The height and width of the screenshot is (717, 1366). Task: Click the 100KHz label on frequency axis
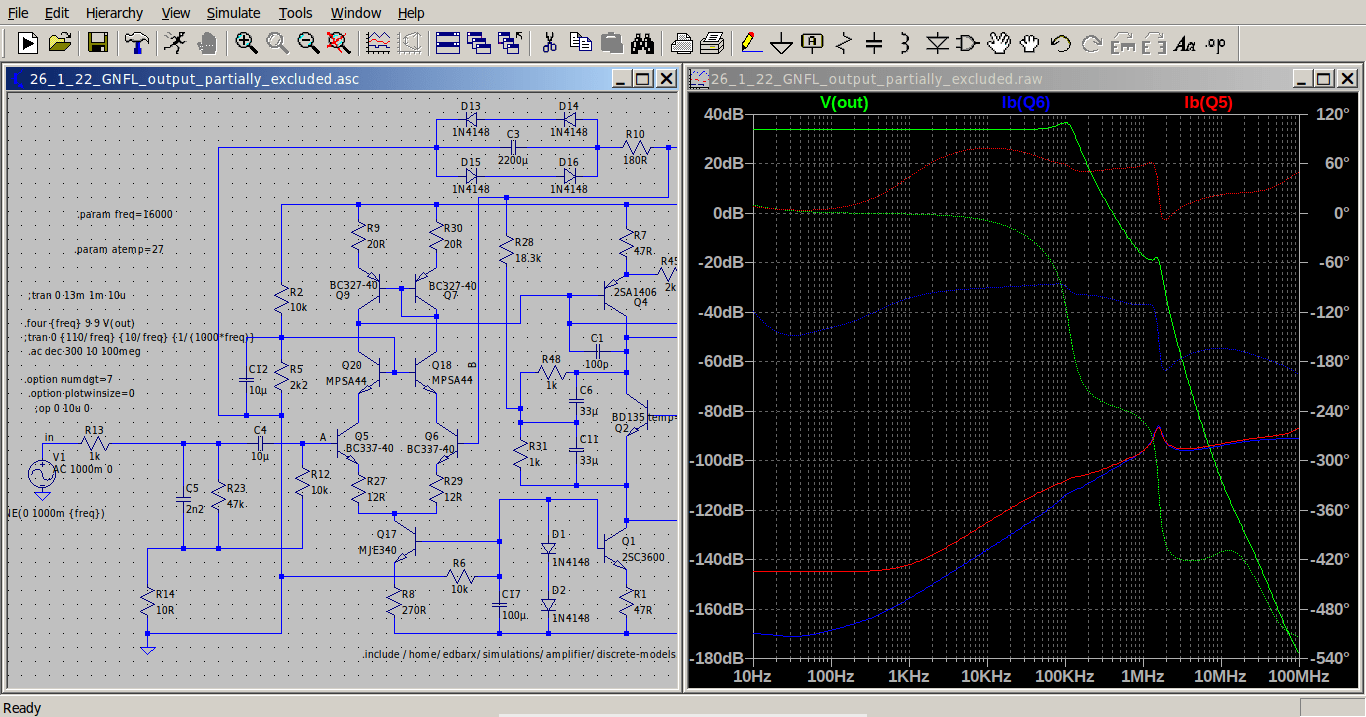[1064, 677]
